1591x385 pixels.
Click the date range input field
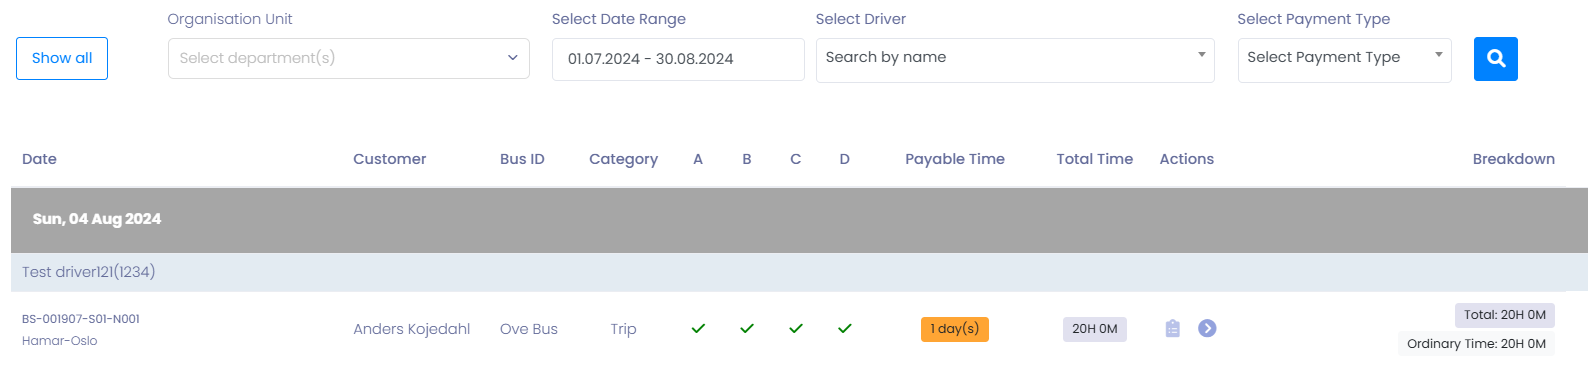678,59
